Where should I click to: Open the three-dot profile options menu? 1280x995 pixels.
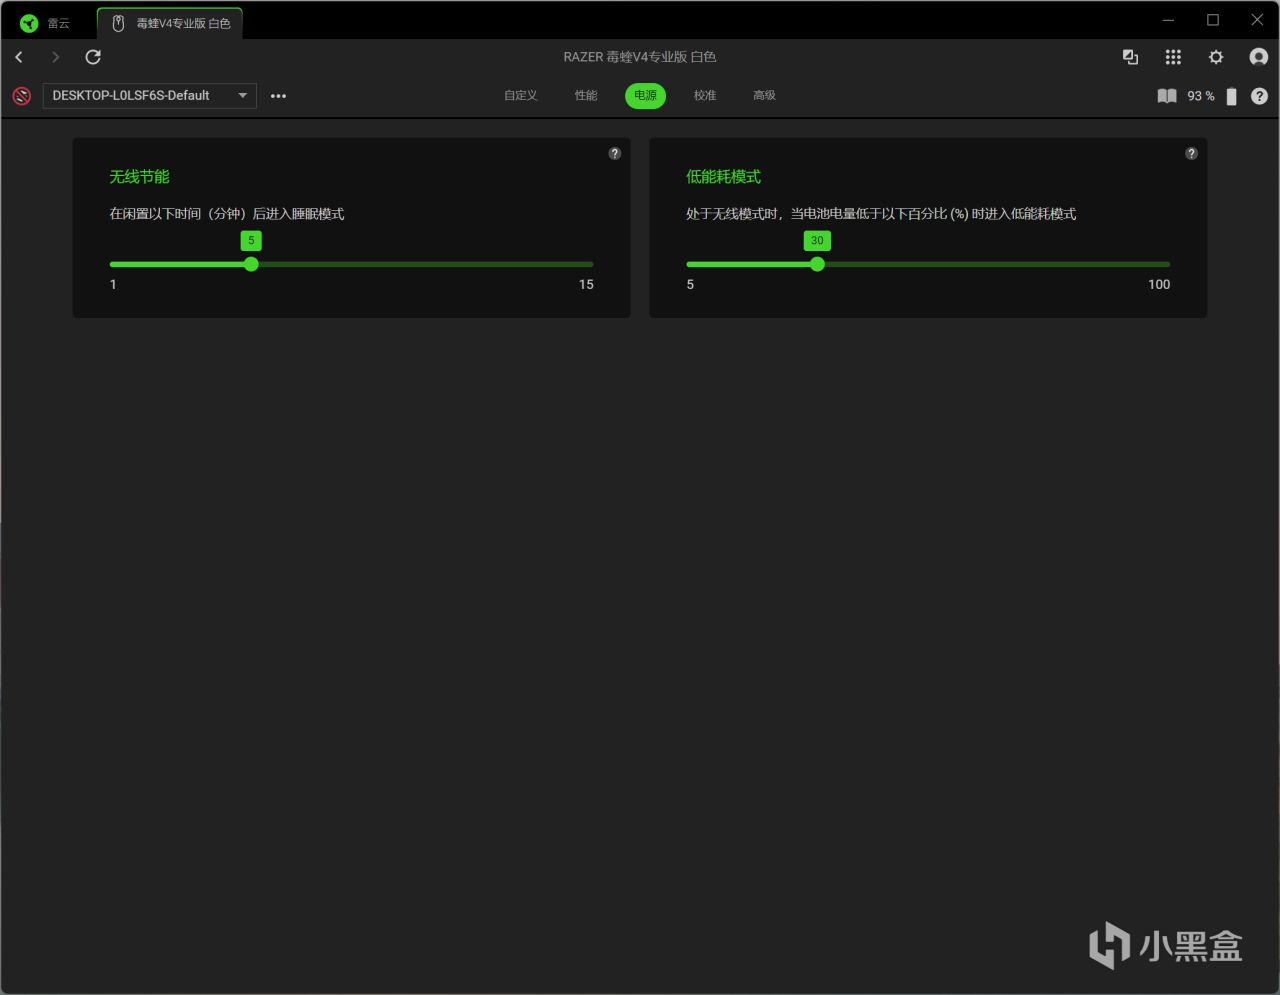coord(279,96)
